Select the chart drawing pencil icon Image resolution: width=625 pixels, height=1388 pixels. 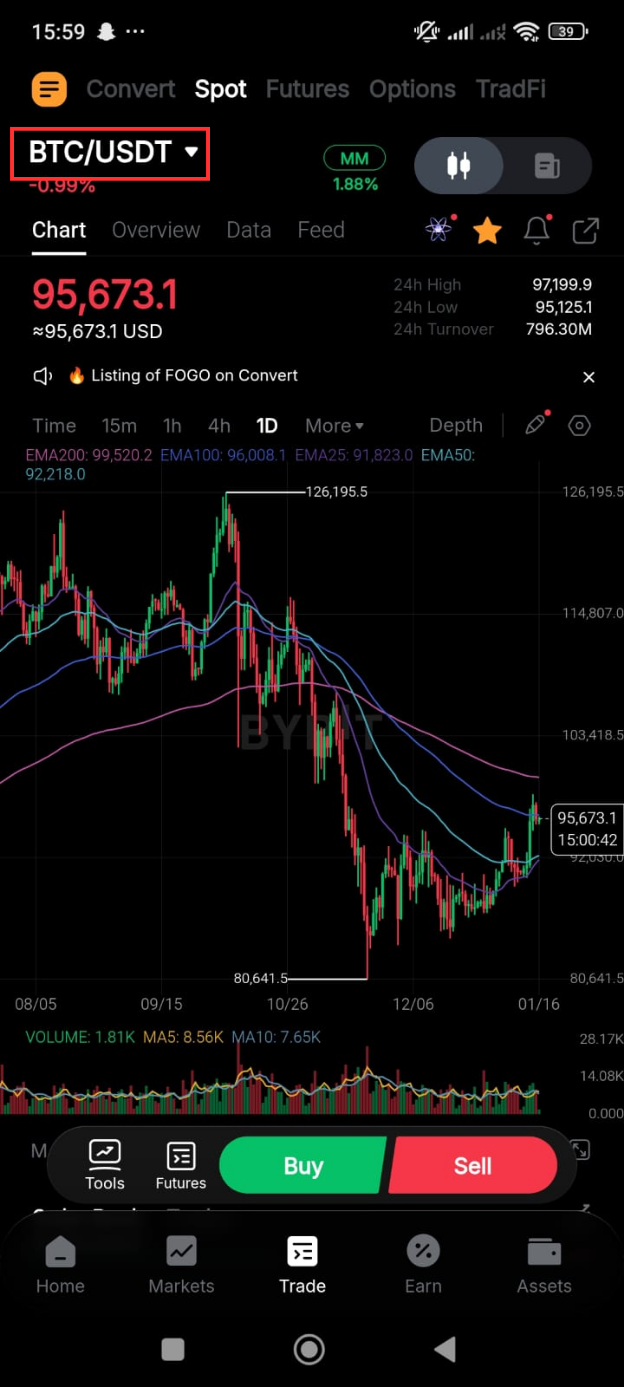pos(536,425)
